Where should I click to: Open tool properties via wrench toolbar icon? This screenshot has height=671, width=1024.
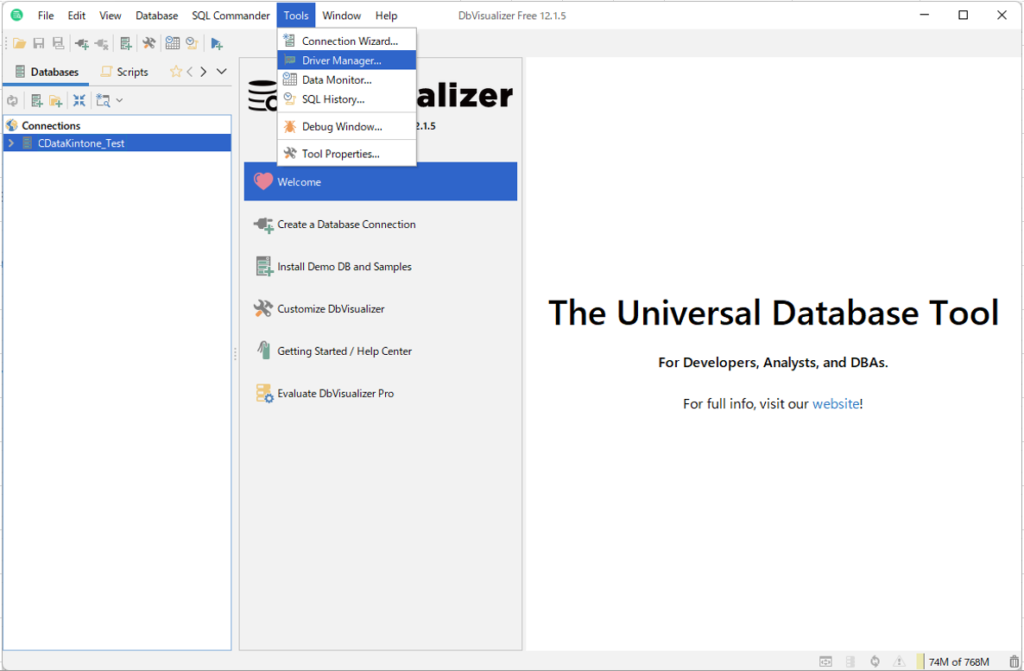pos(149,44)
